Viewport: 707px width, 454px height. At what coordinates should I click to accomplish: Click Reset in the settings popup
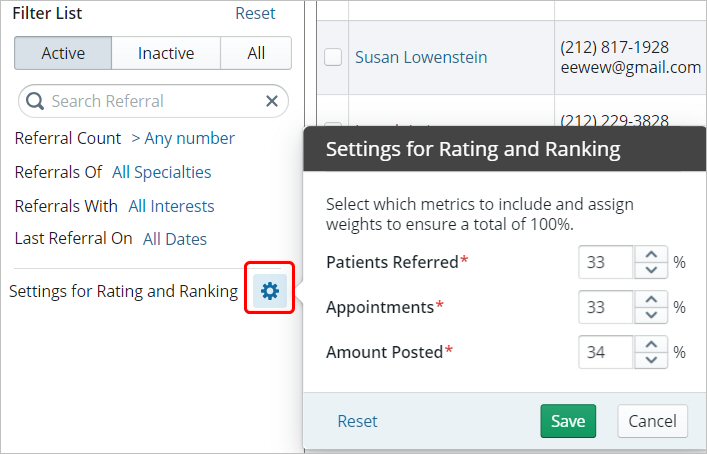pos(358,421)
